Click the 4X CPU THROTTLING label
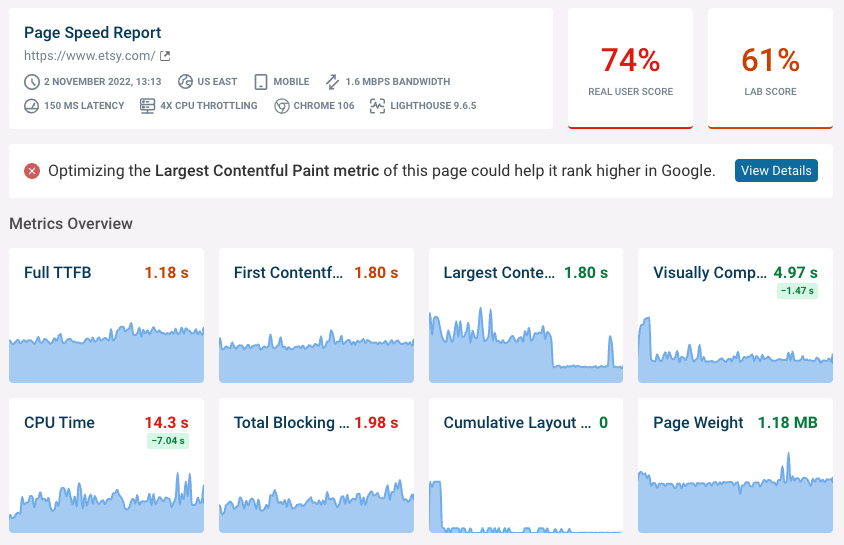The height and width of the screenshot is (545, 844). click(209, 106)
